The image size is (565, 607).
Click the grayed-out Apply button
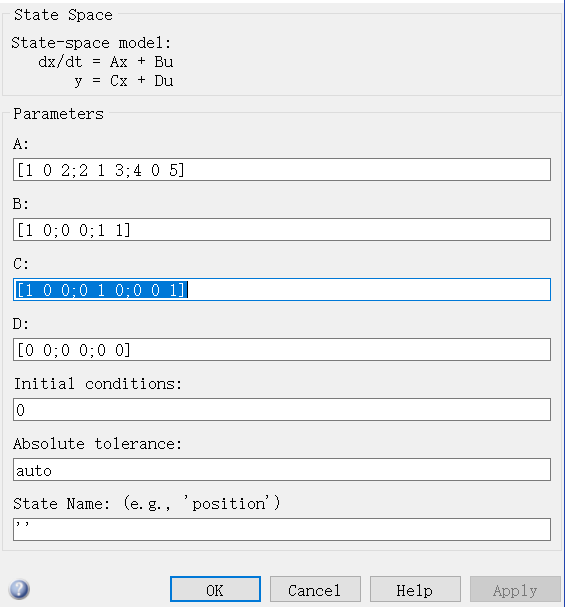[x=515, y=589]
